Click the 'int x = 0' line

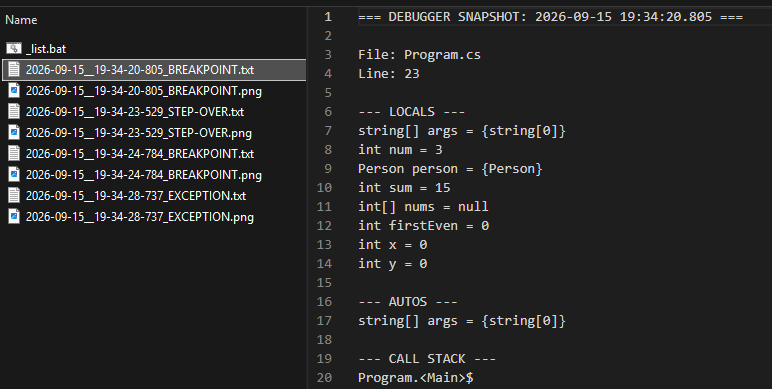(x=393, y=244)
